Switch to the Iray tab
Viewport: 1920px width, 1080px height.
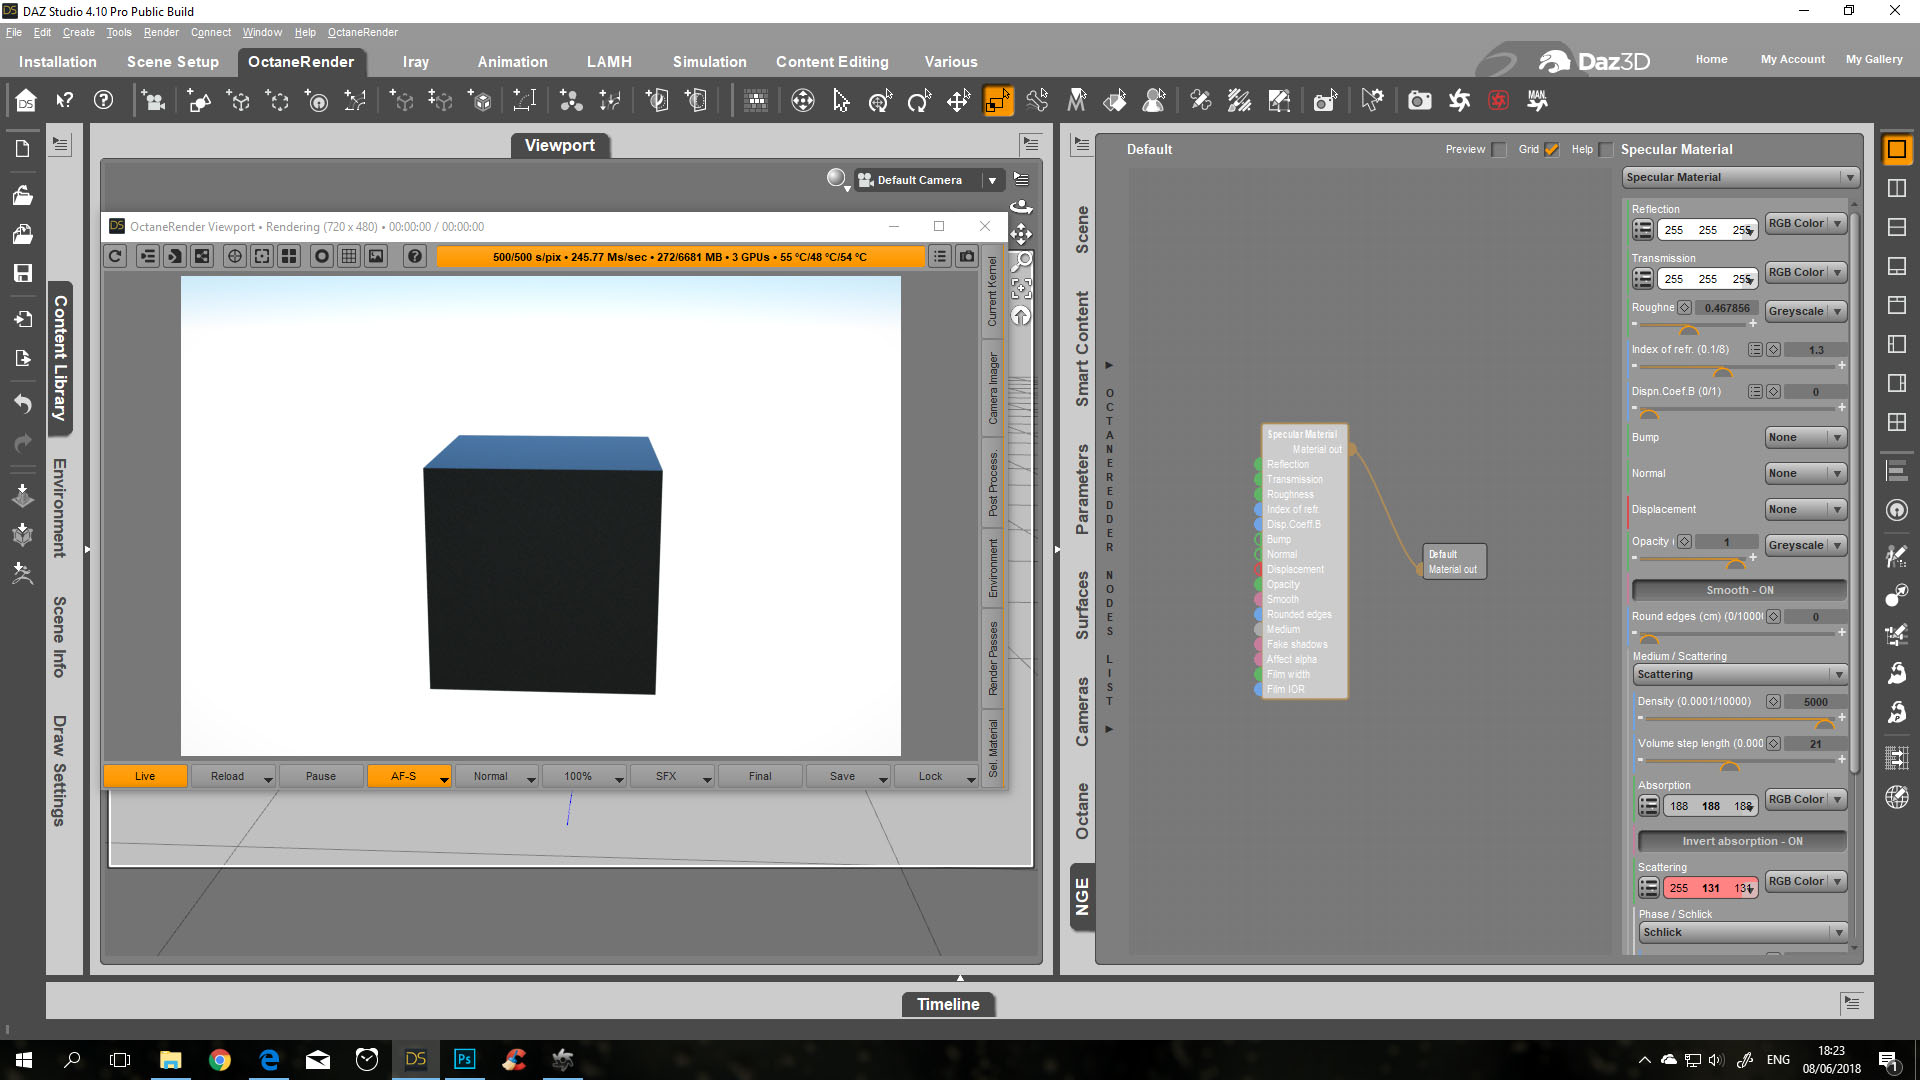tap(415, 62)
